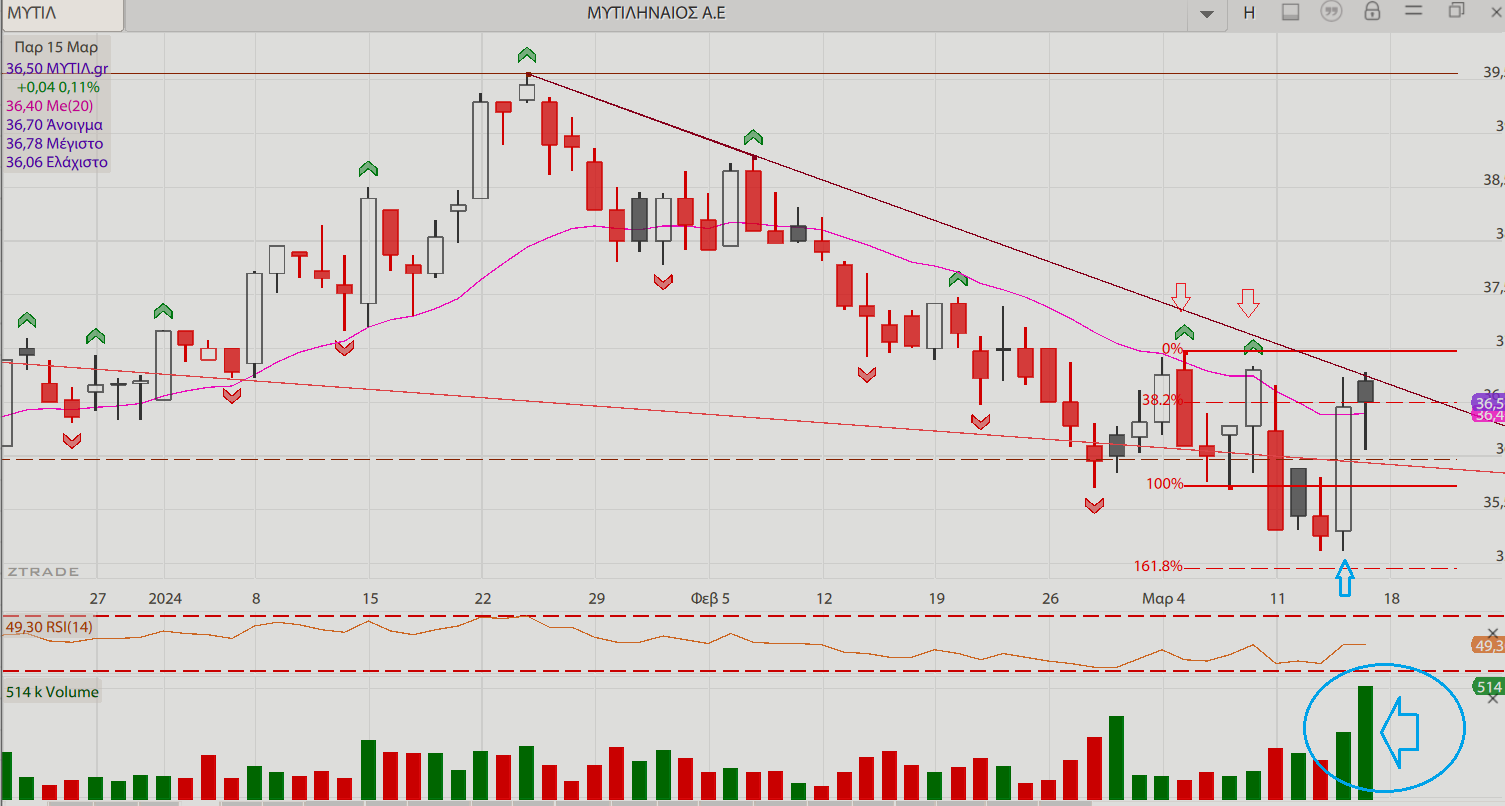Toggle the bottom panel layout icon
Image resolution: width=1505 pixels, height=806 pixels.
coord(1290,12)
